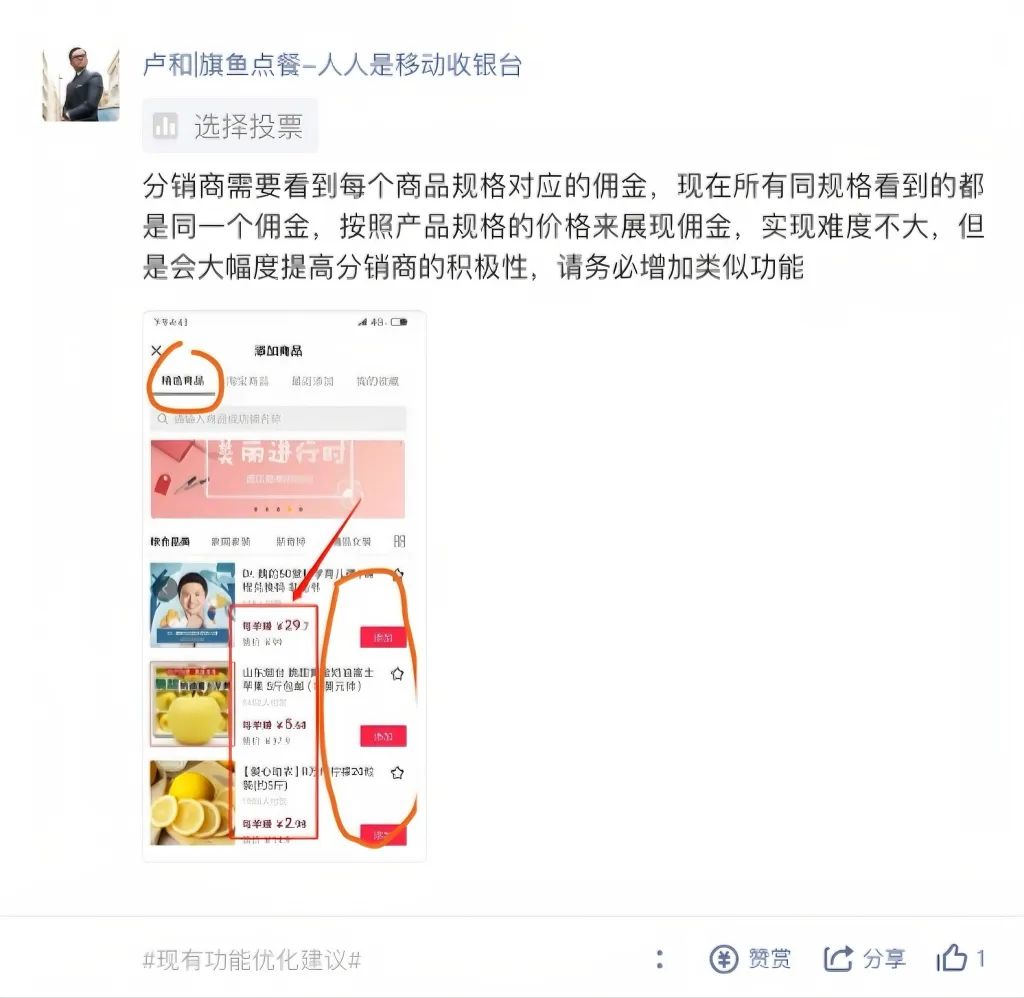Click the #现有功能优化建议# topic hashtag
This screenshot has width=1024, height=998.
click(251, 959)
